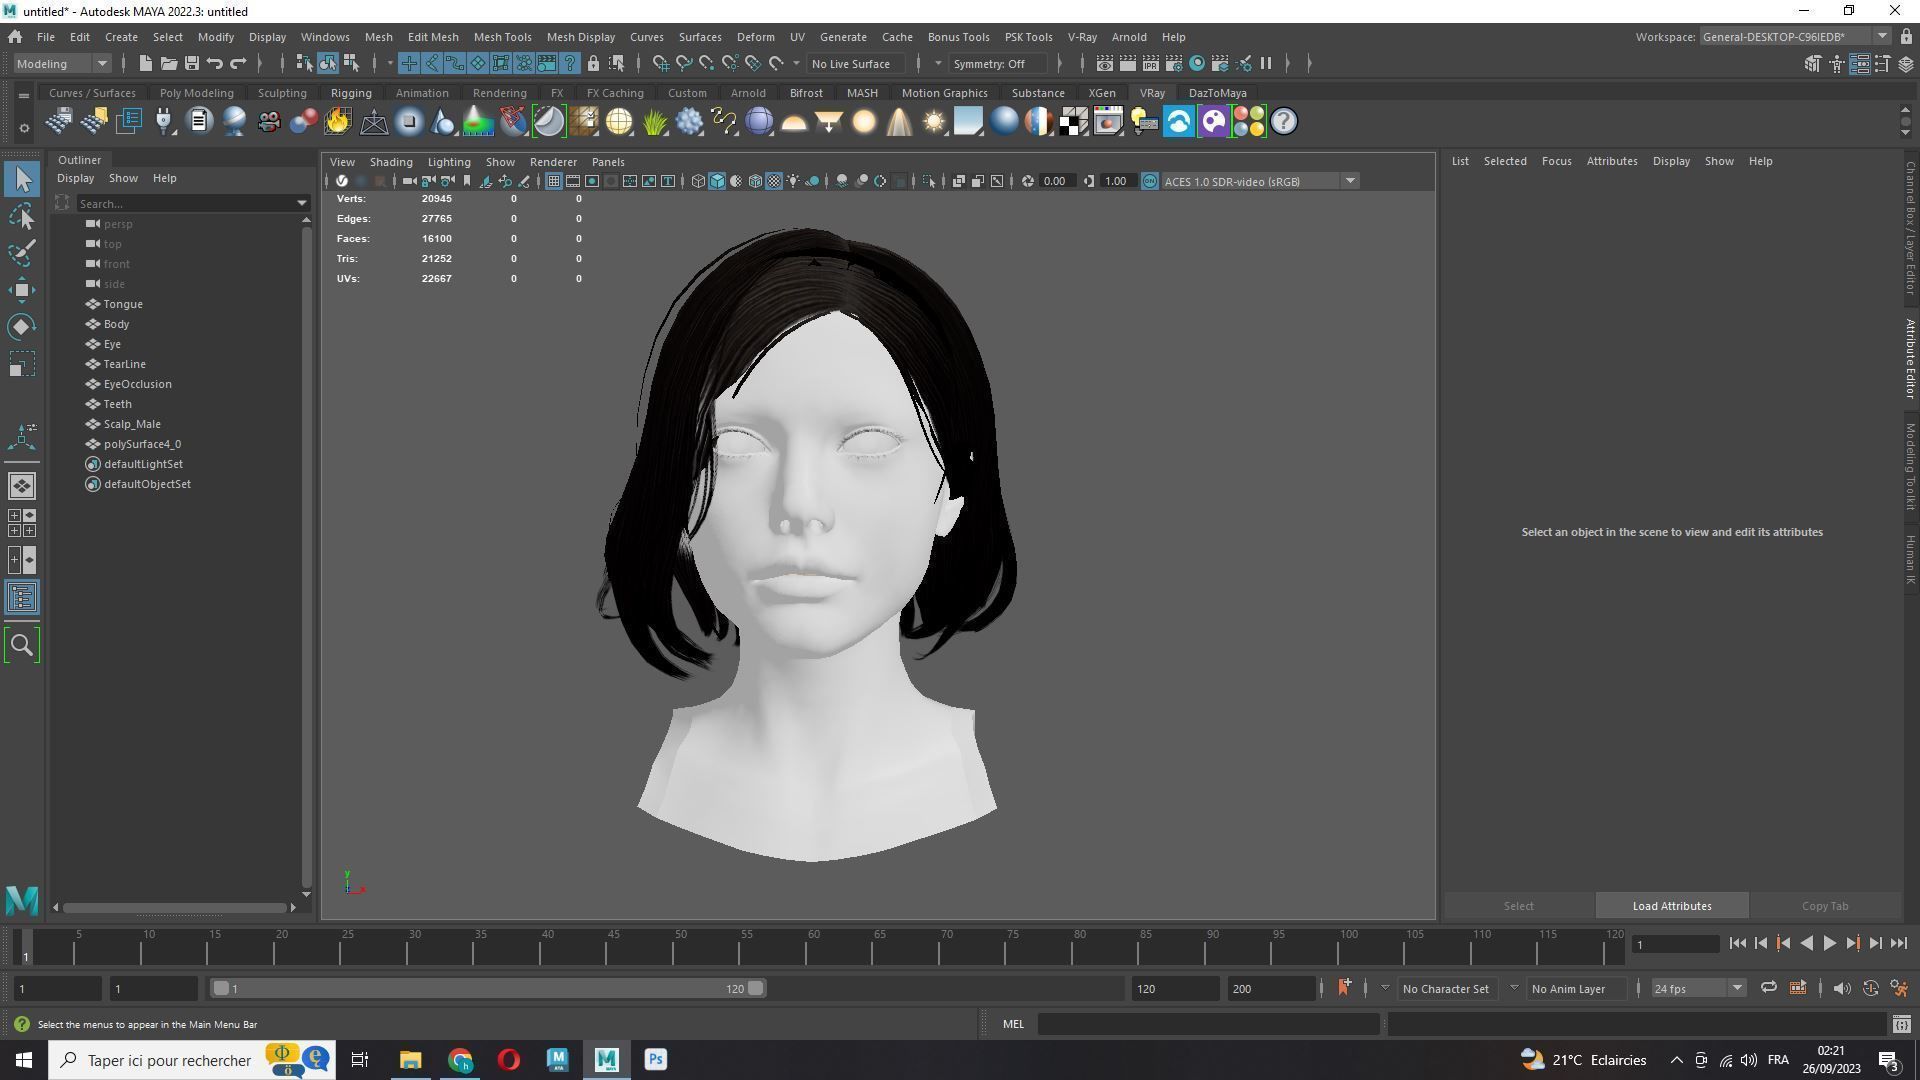Open the search magnifier in left toolbox
Viewport: 1920px width, 1080px height.
point(22,646)
